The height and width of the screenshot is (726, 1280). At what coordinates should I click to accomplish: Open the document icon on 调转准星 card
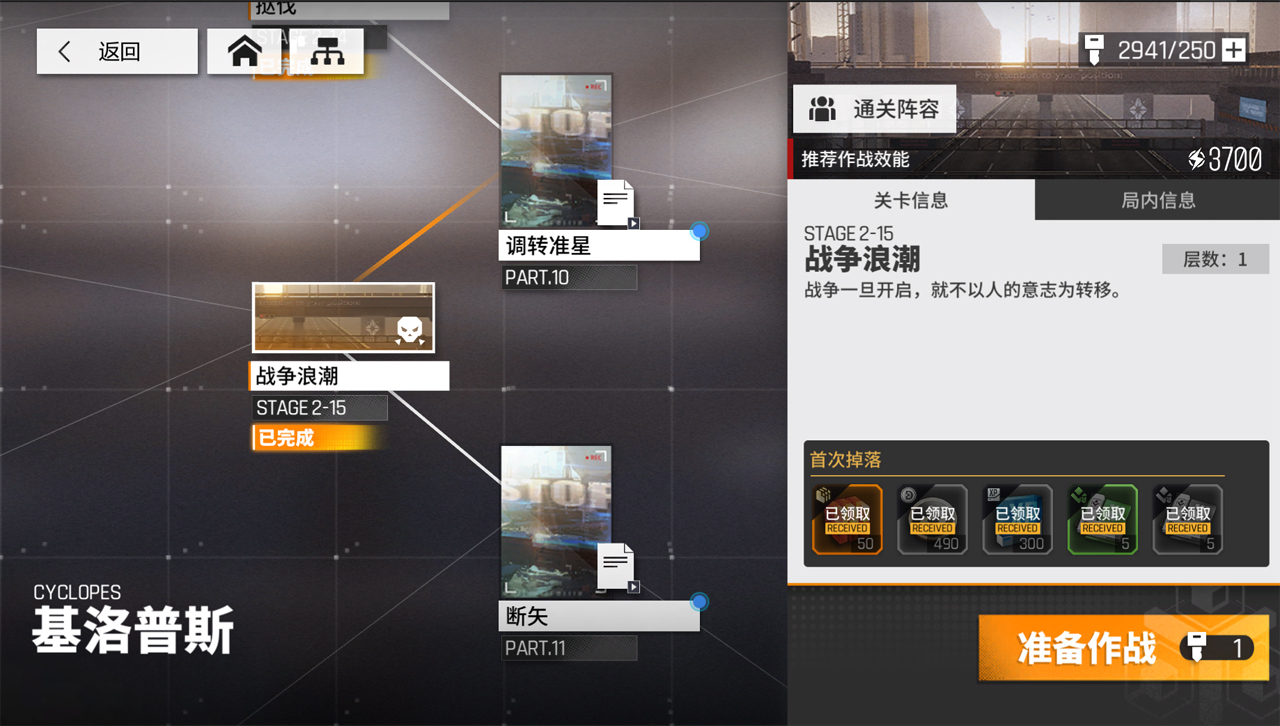(617, 203)
